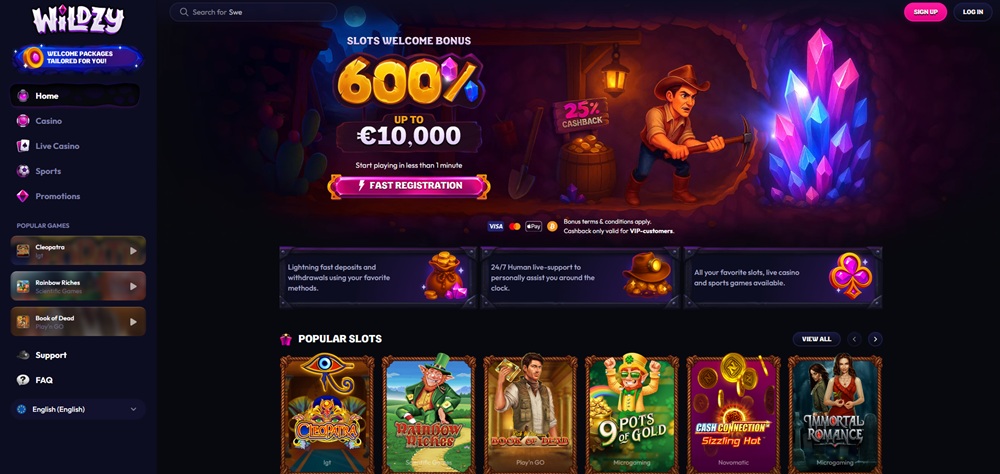
Task: Focus the game search field
Action: 253,12
